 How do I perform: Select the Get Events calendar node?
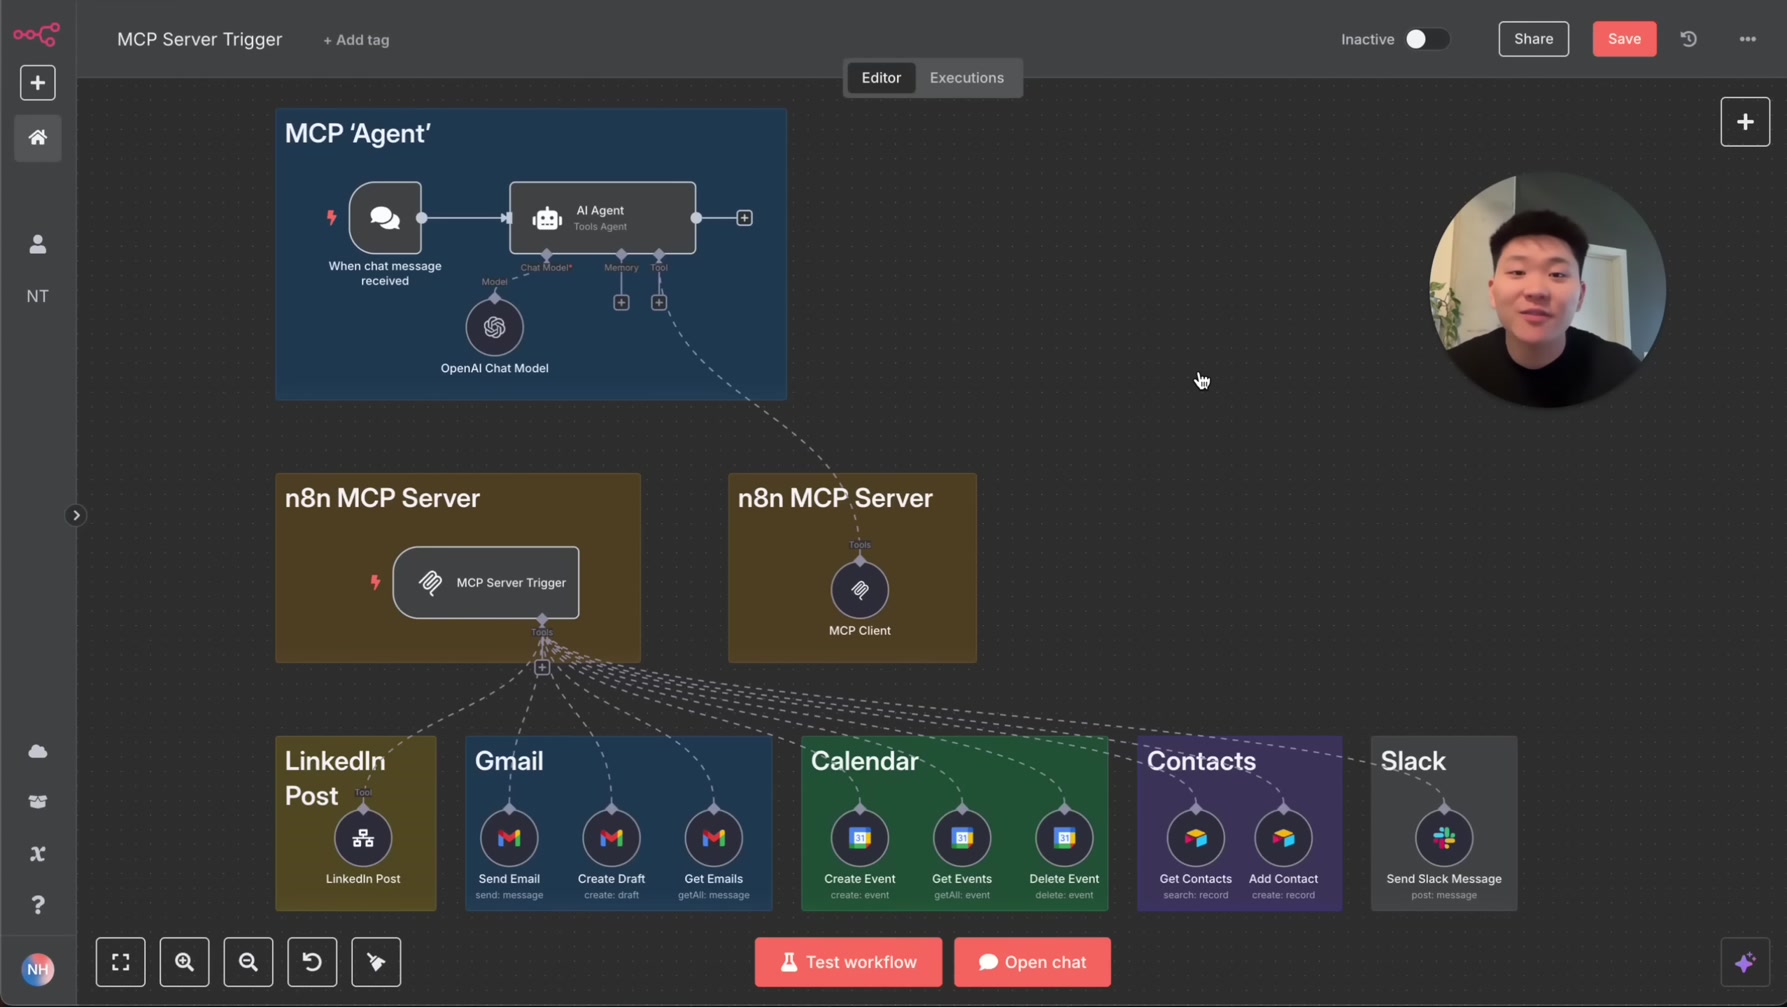tap(962, 838)
